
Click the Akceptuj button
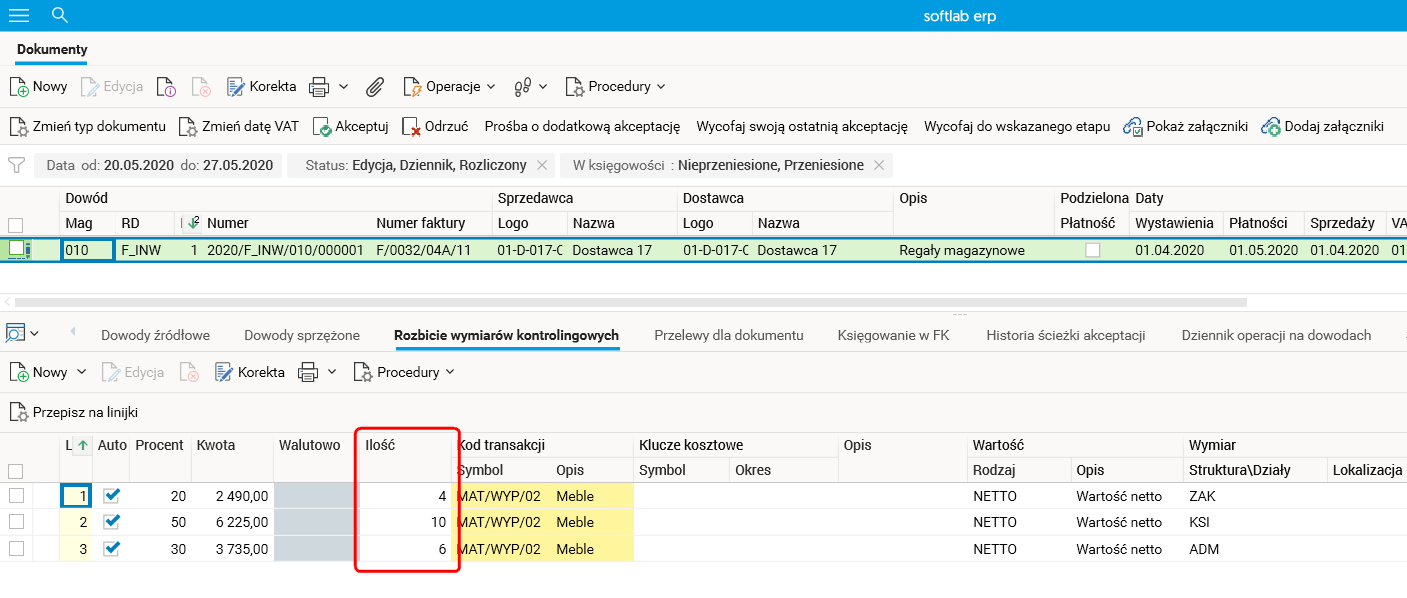tap(350, 127)
